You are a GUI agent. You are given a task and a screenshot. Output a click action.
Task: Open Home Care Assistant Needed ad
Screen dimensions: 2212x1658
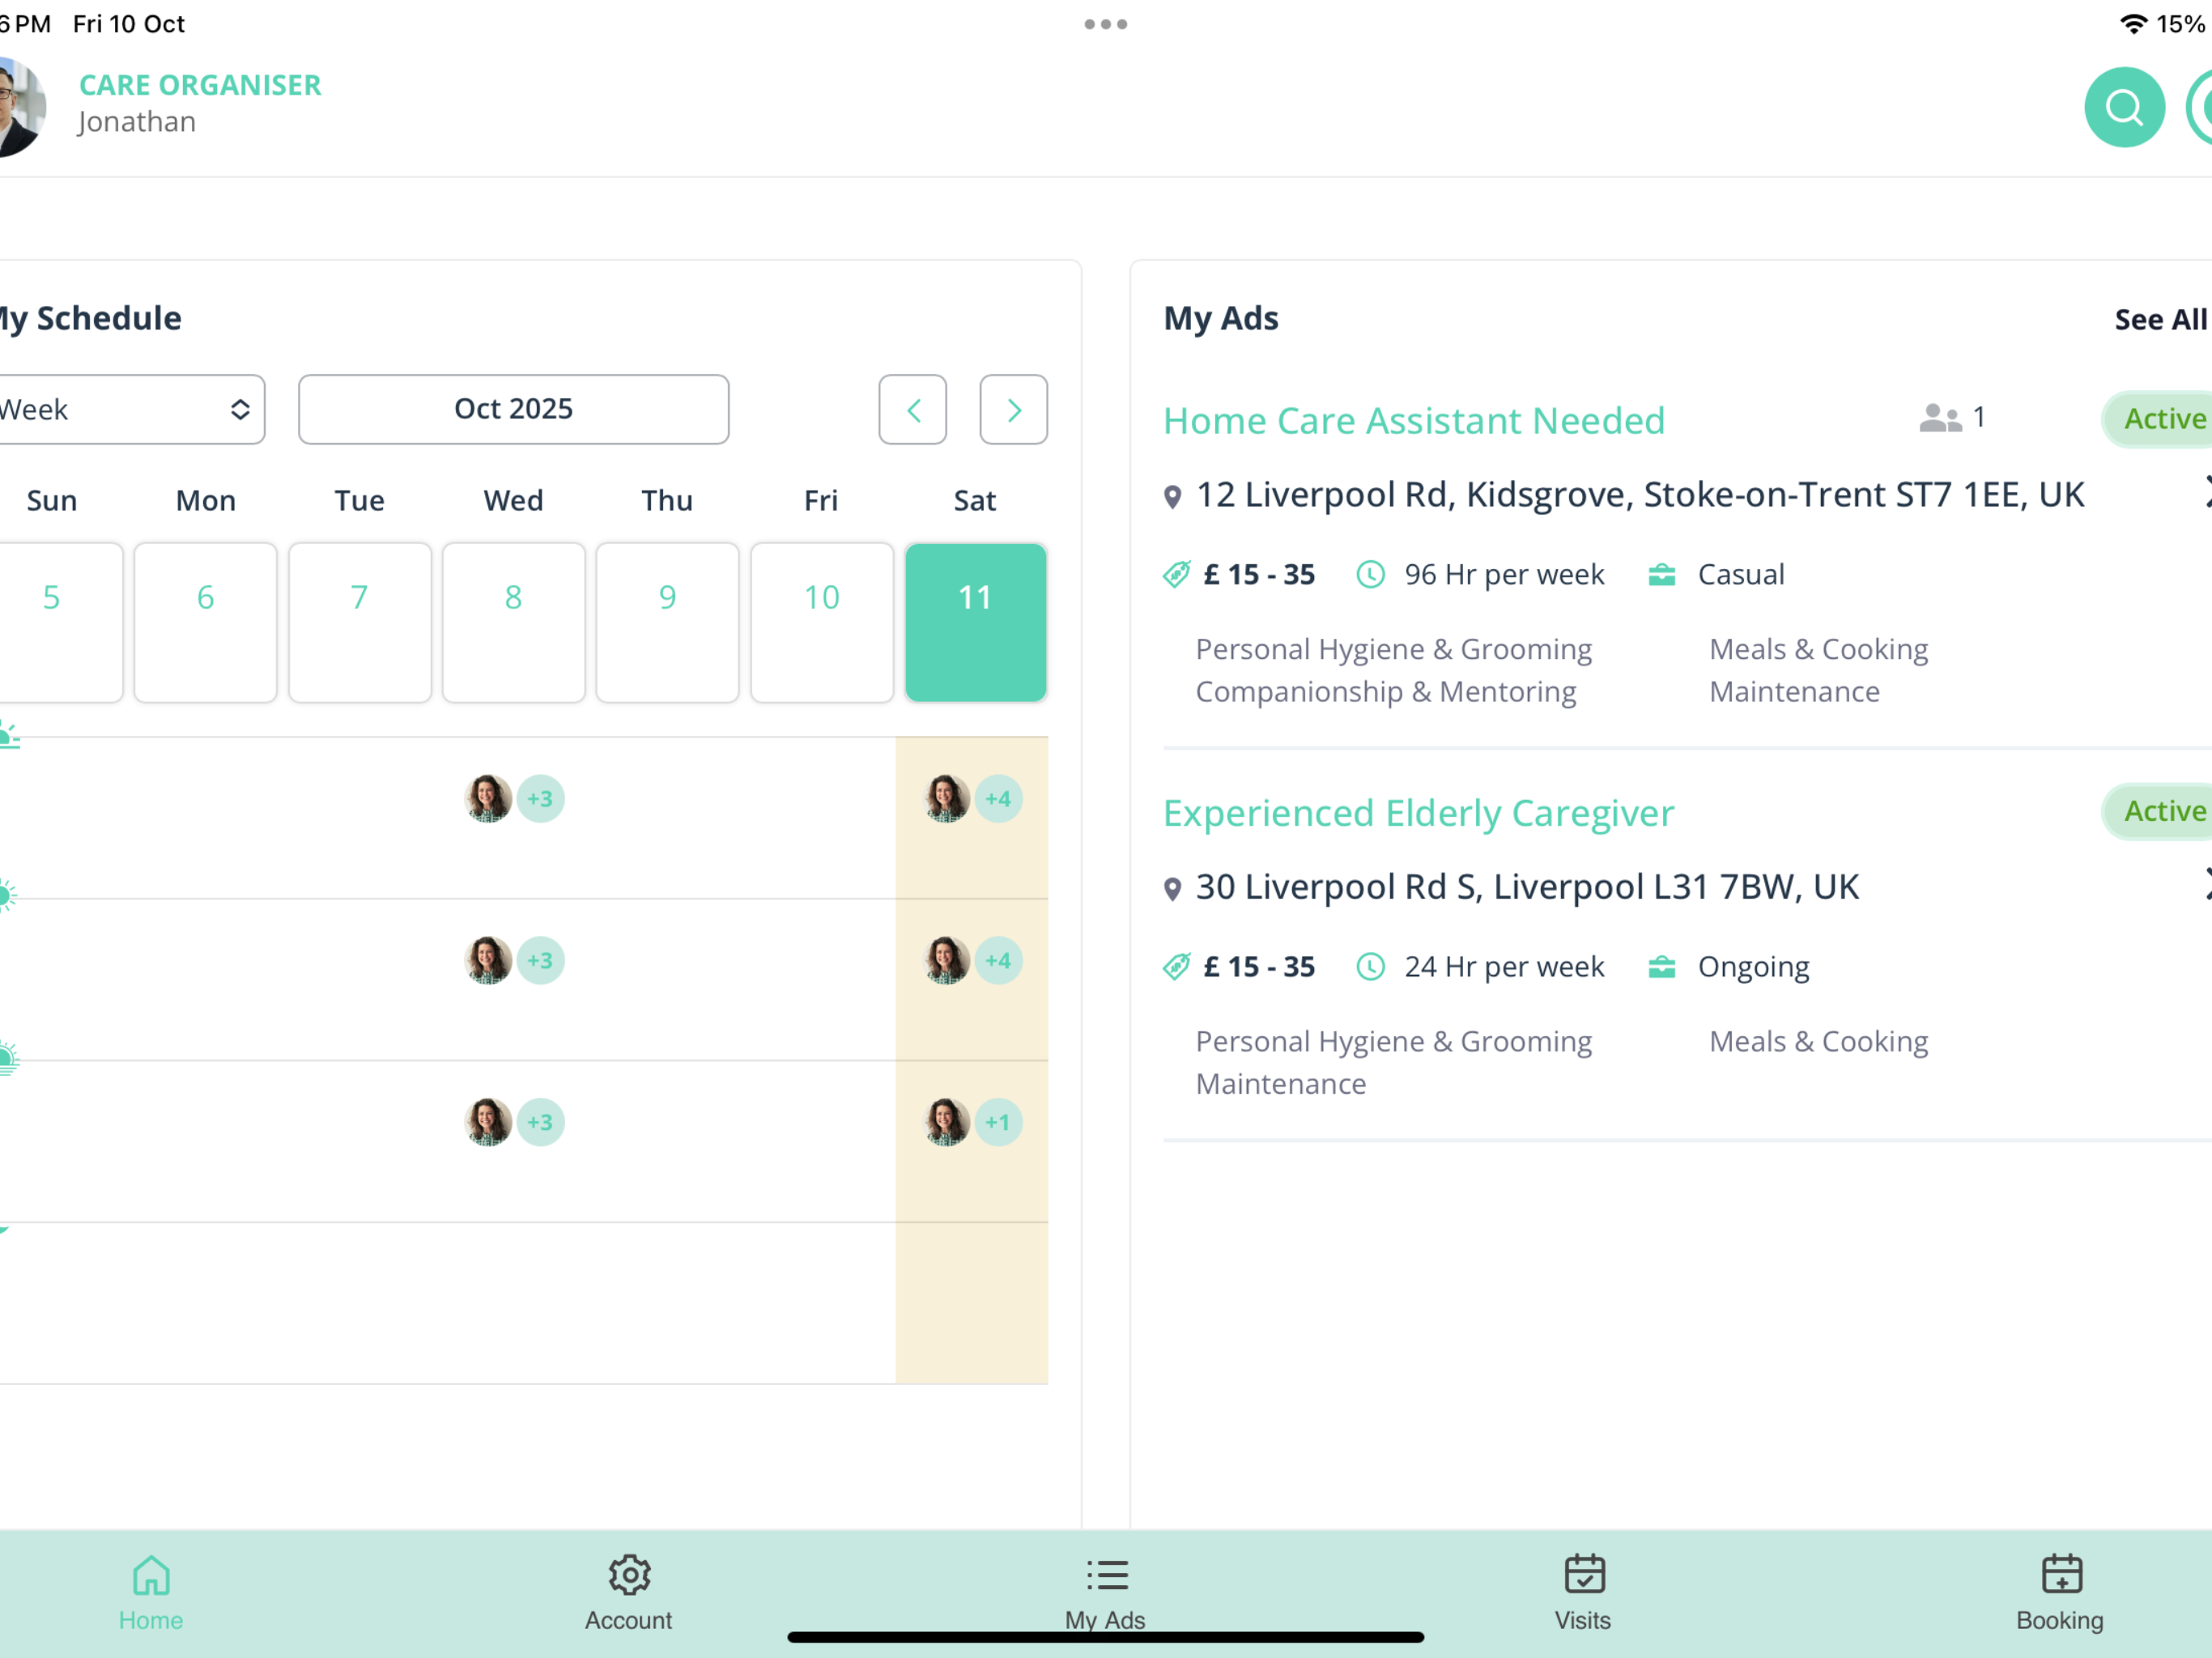(1414, 421)
